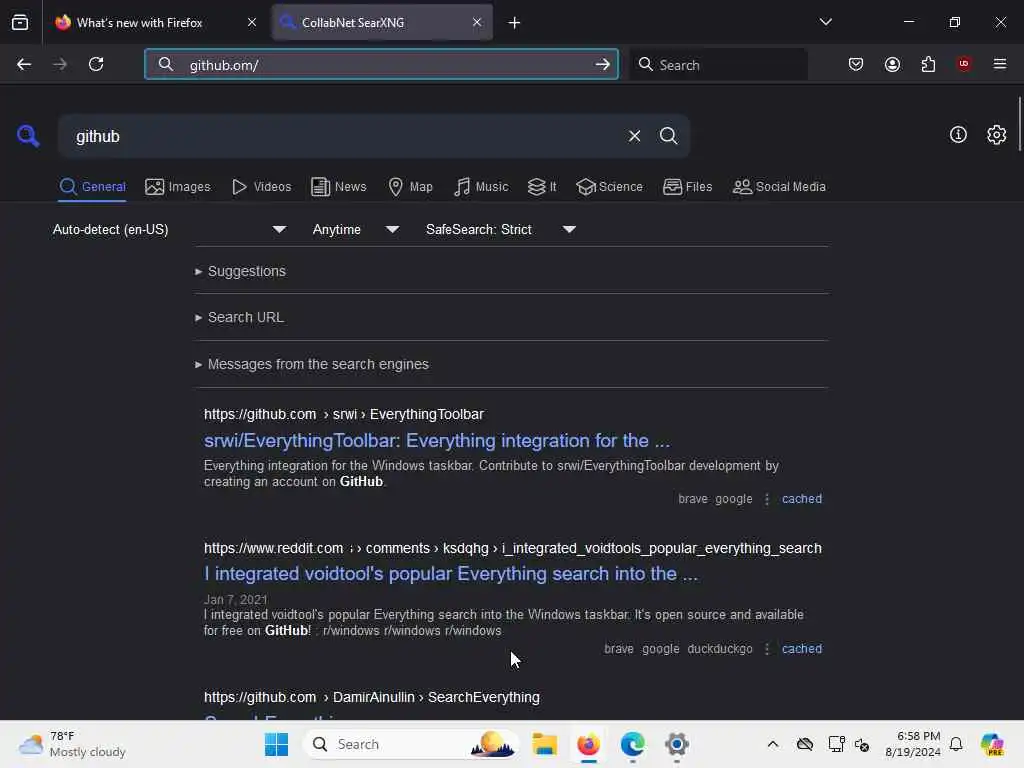Open the Firefox account icon
The width and height of the screenshot is (1024, 768).
coord(892,64)
